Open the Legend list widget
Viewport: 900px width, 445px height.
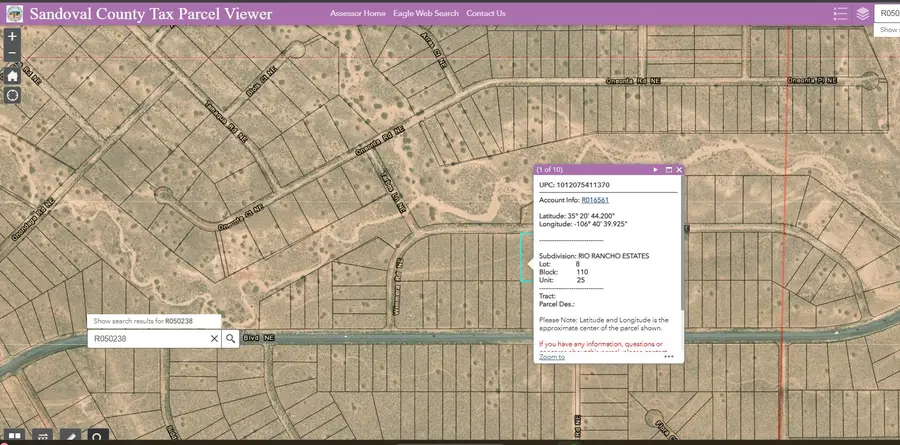click(840, 14)
